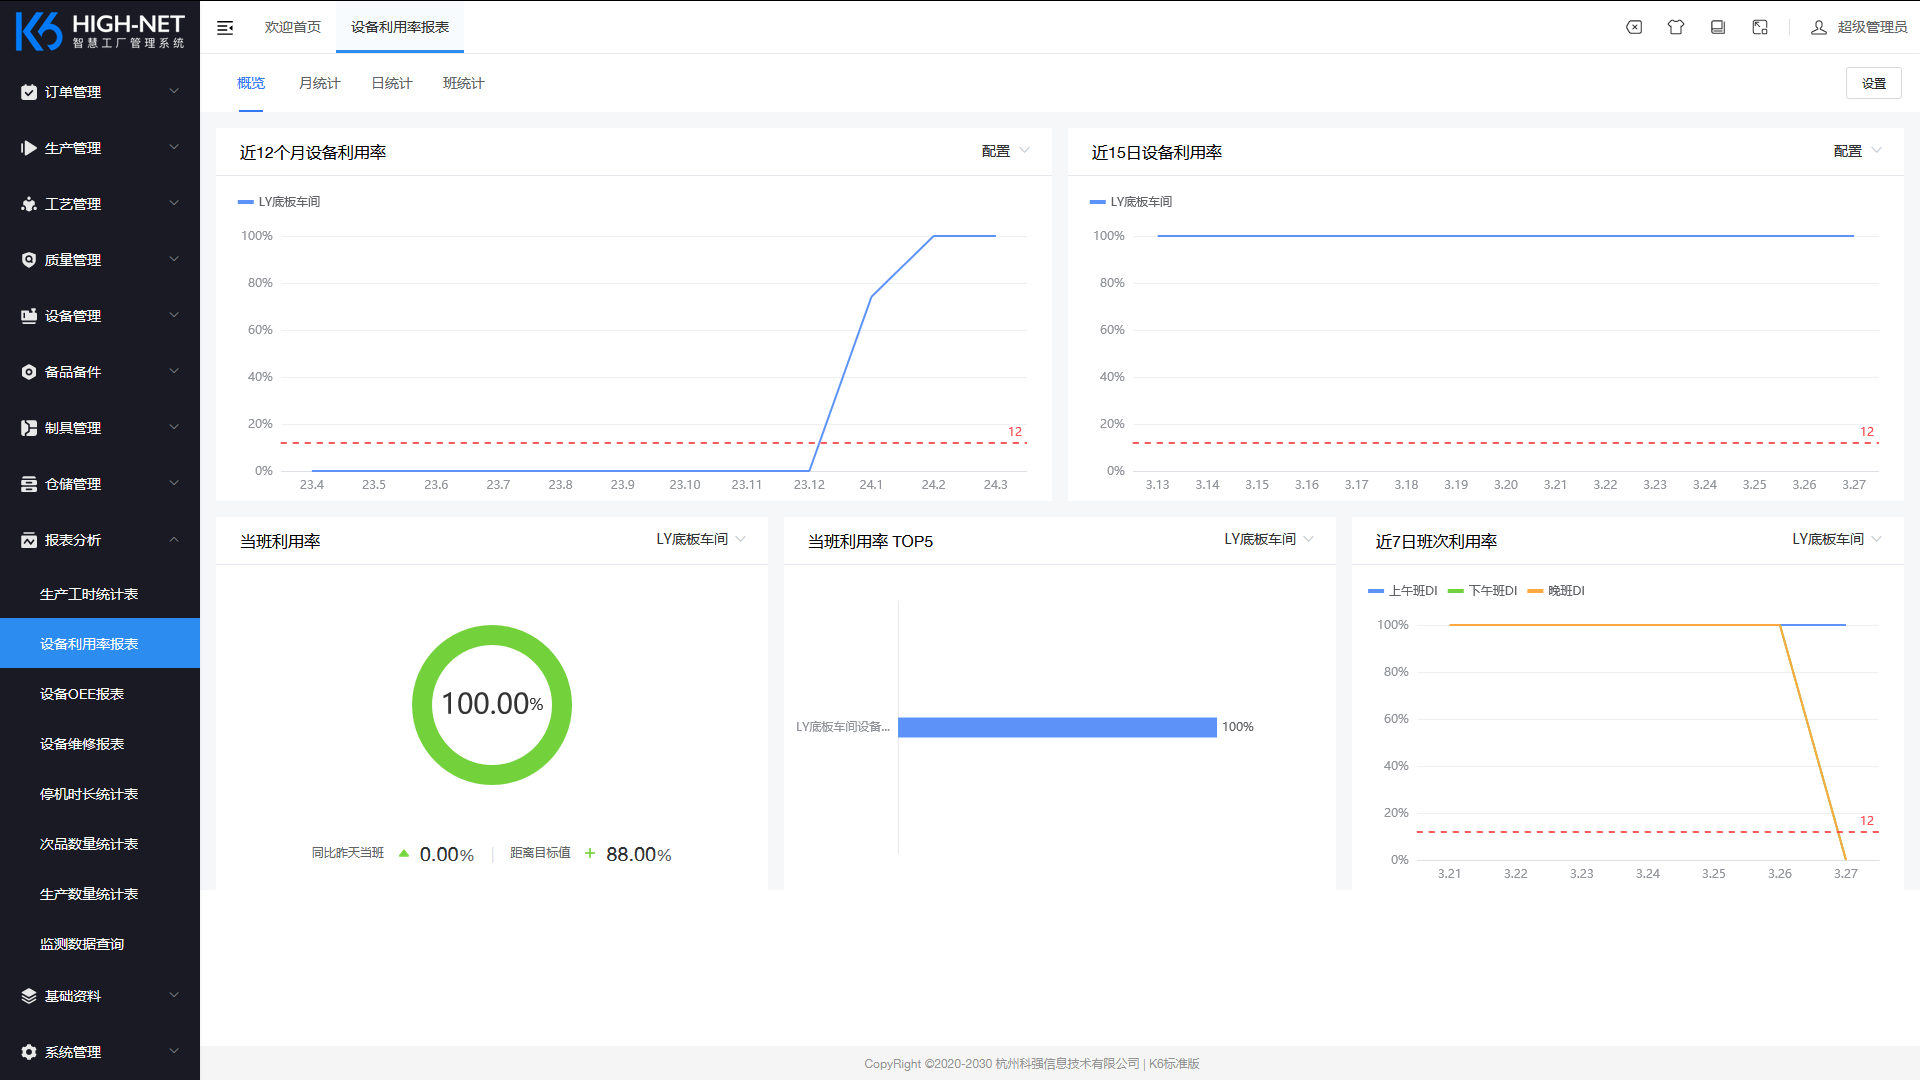Expand the 订单管理 menu chevron
The height and width of the screenshot is (1080, 1920).
point(174,91)
